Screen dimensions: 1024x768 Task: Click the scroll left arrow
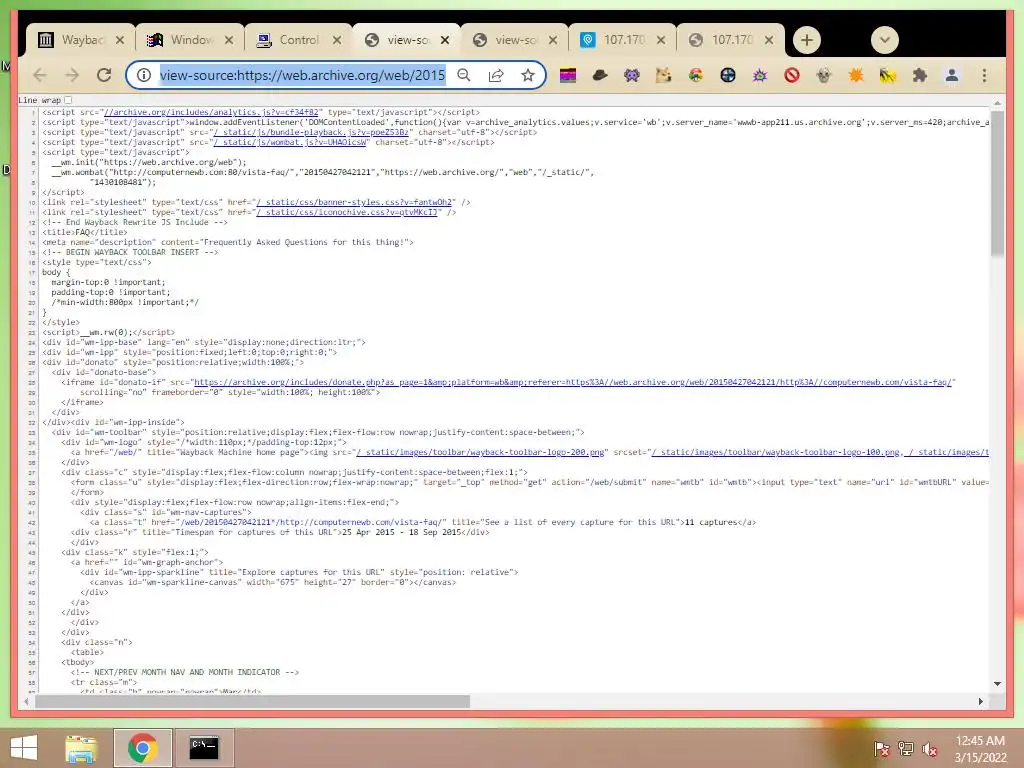click(26, 701)
